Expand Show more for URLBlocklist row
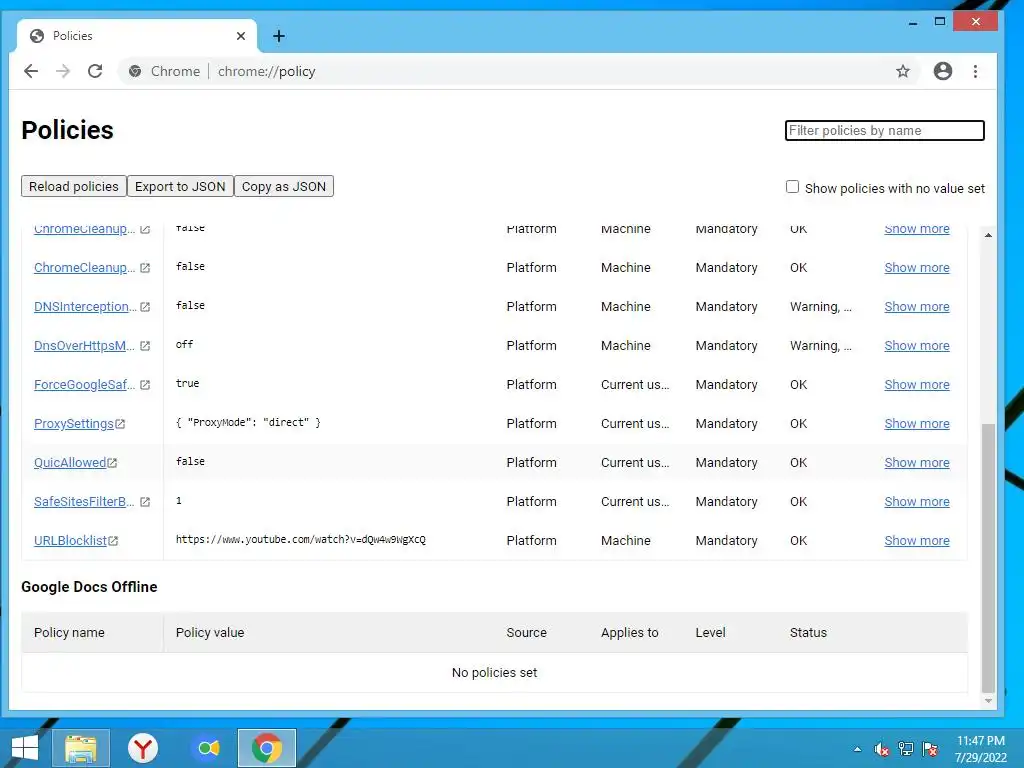 tap(917, 541)
